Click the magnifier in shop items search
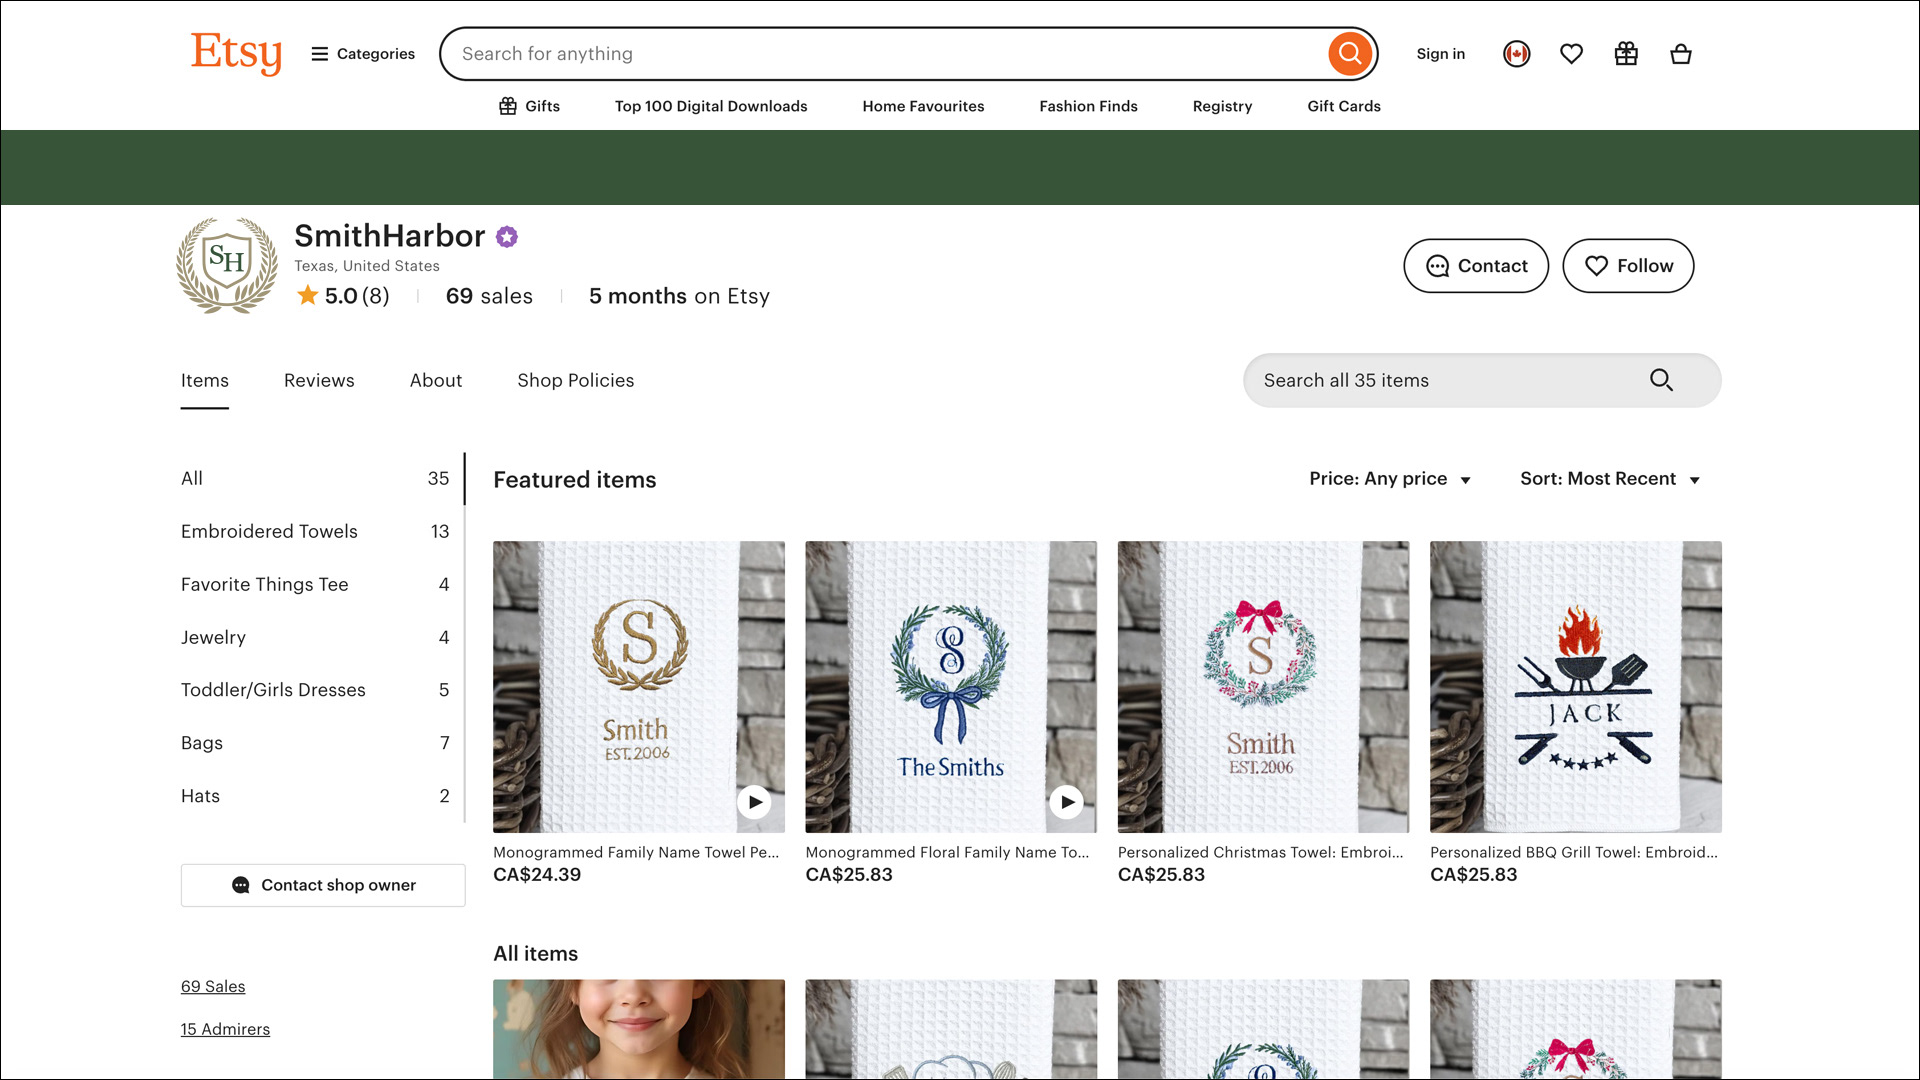This screenshot has width=1920, height=1080. pos(1661,380)
